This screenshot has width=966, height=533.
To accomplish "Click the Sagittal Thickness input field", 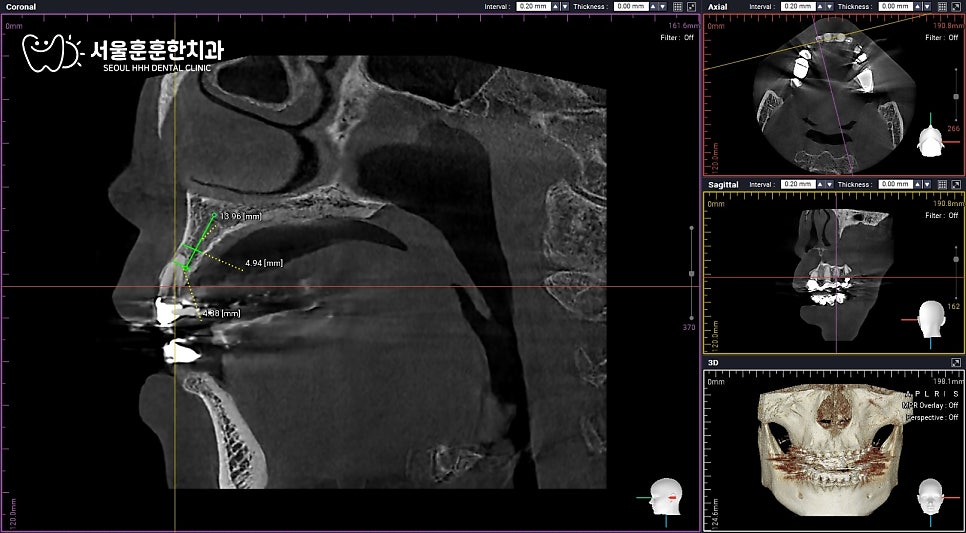I will (896, 184).
